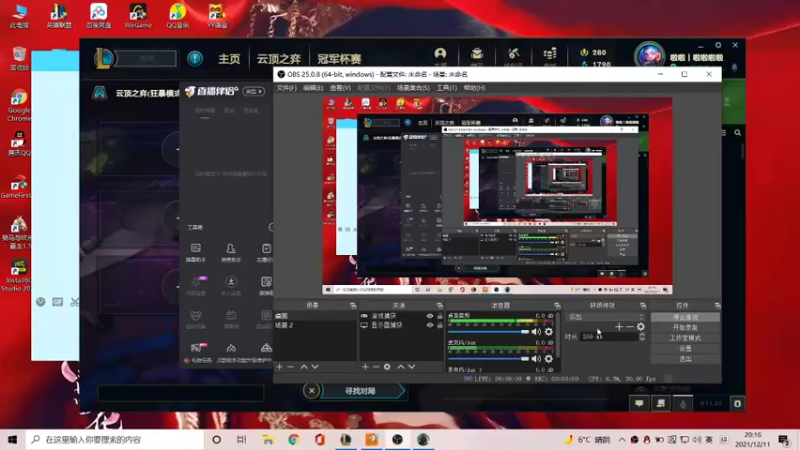Pop out the 来源 dock panel

[x=439, y=306]
